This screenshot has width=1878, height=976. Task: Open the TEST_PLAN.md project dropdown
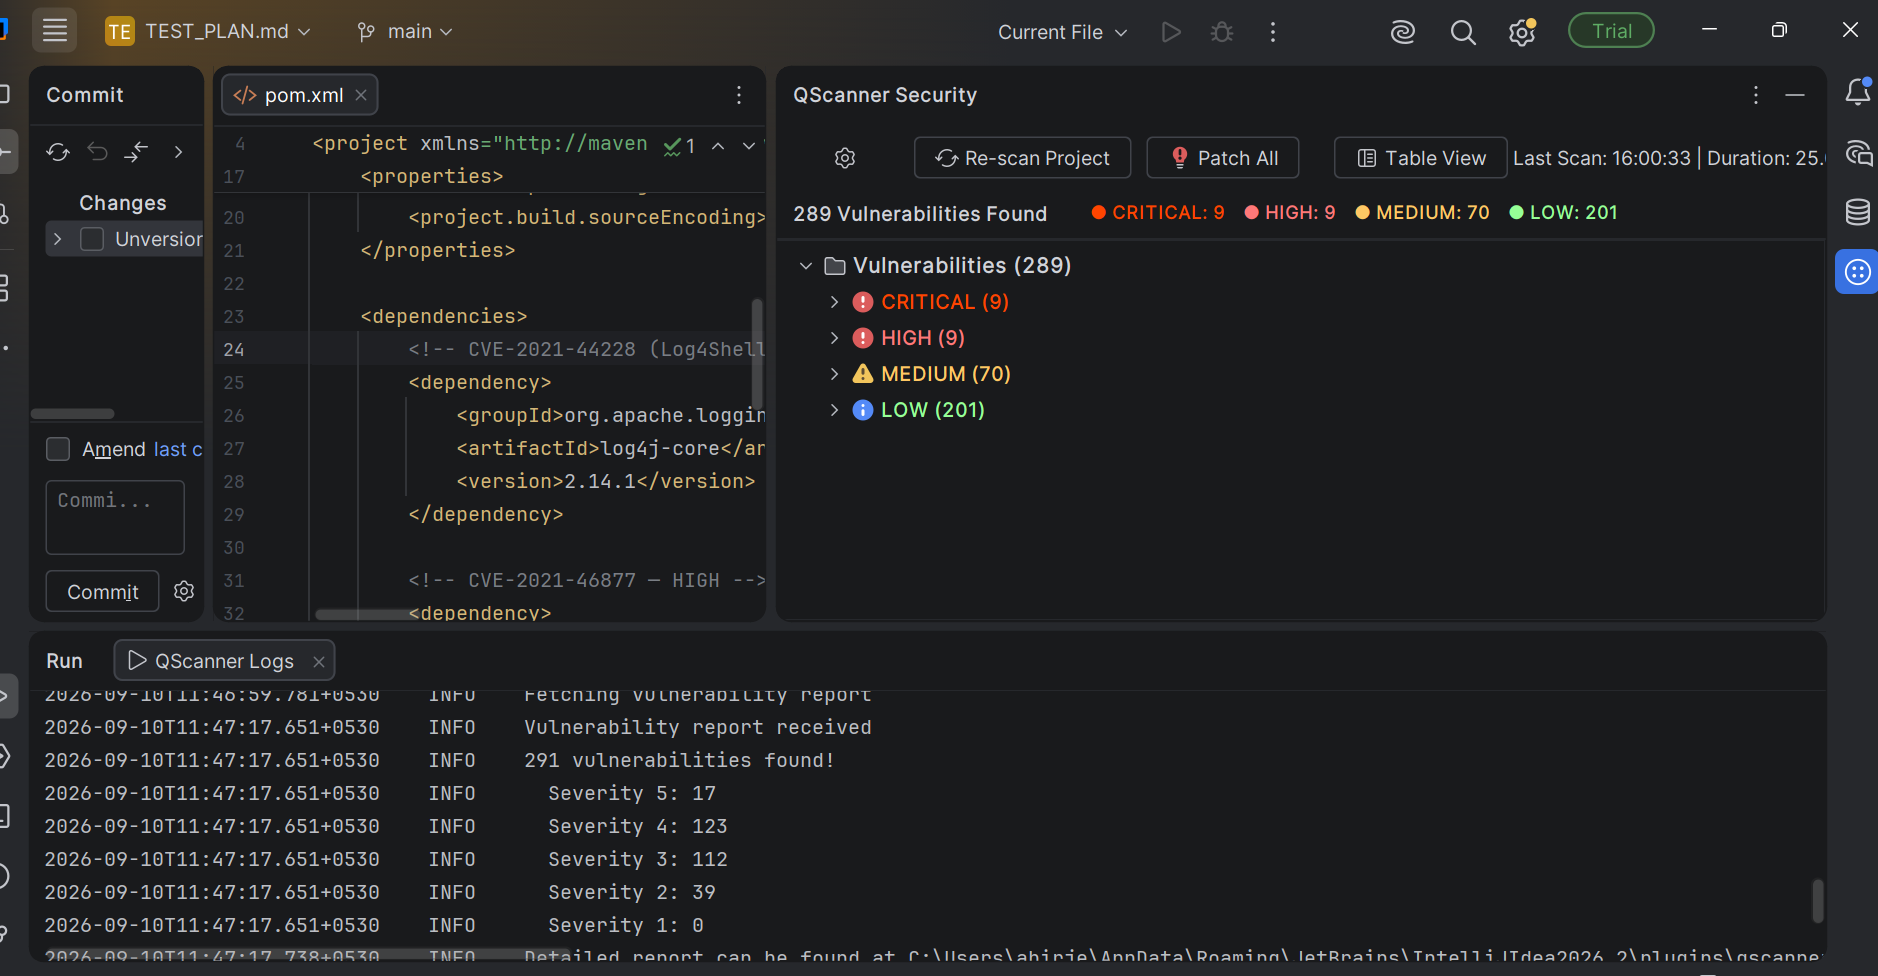(208, 32)
